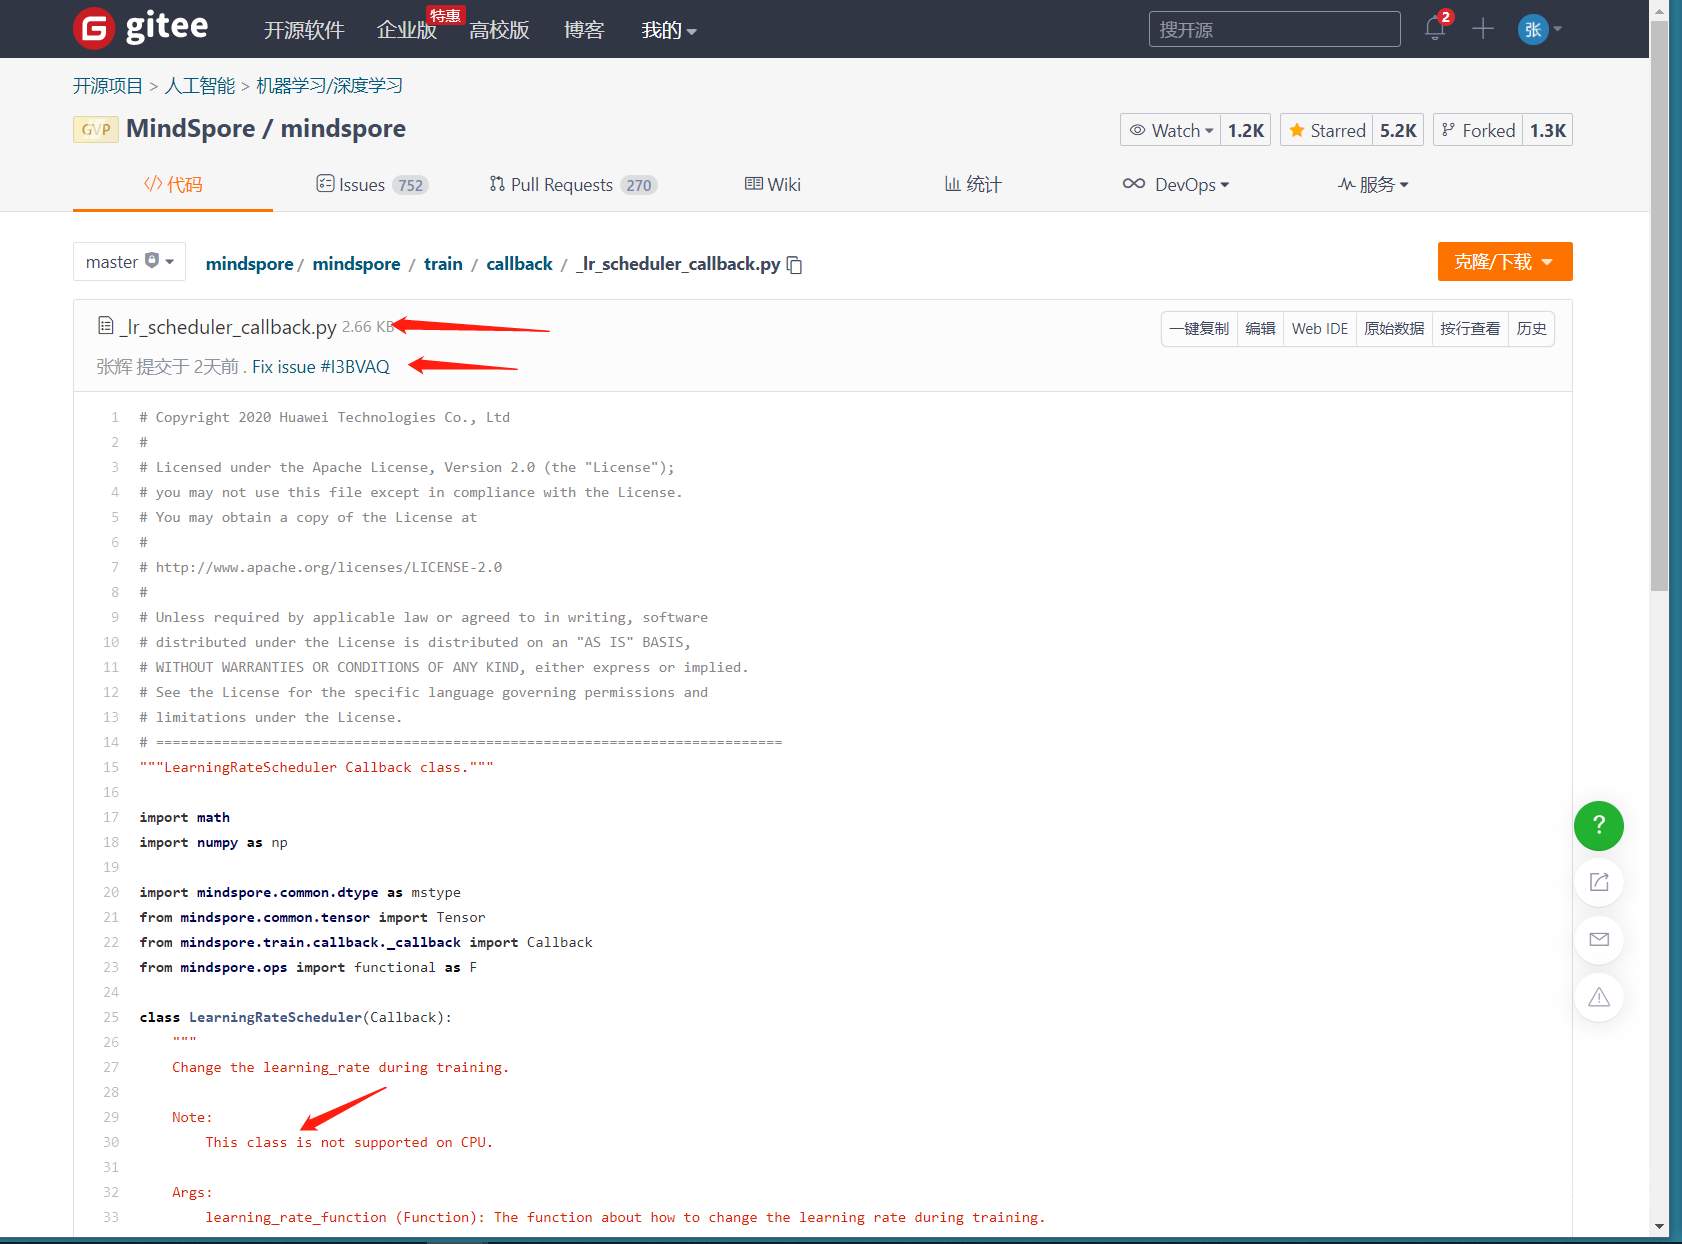Open the 统计 tab
This screenshot has width=1682, height=1244.
coord(973,184)
